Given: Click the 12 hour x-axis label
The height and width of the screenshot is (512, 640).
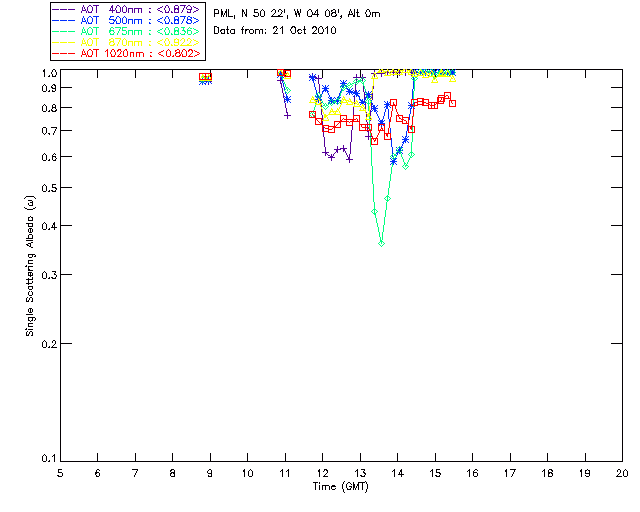Looking at the screenshot, I should pos(322,473).
